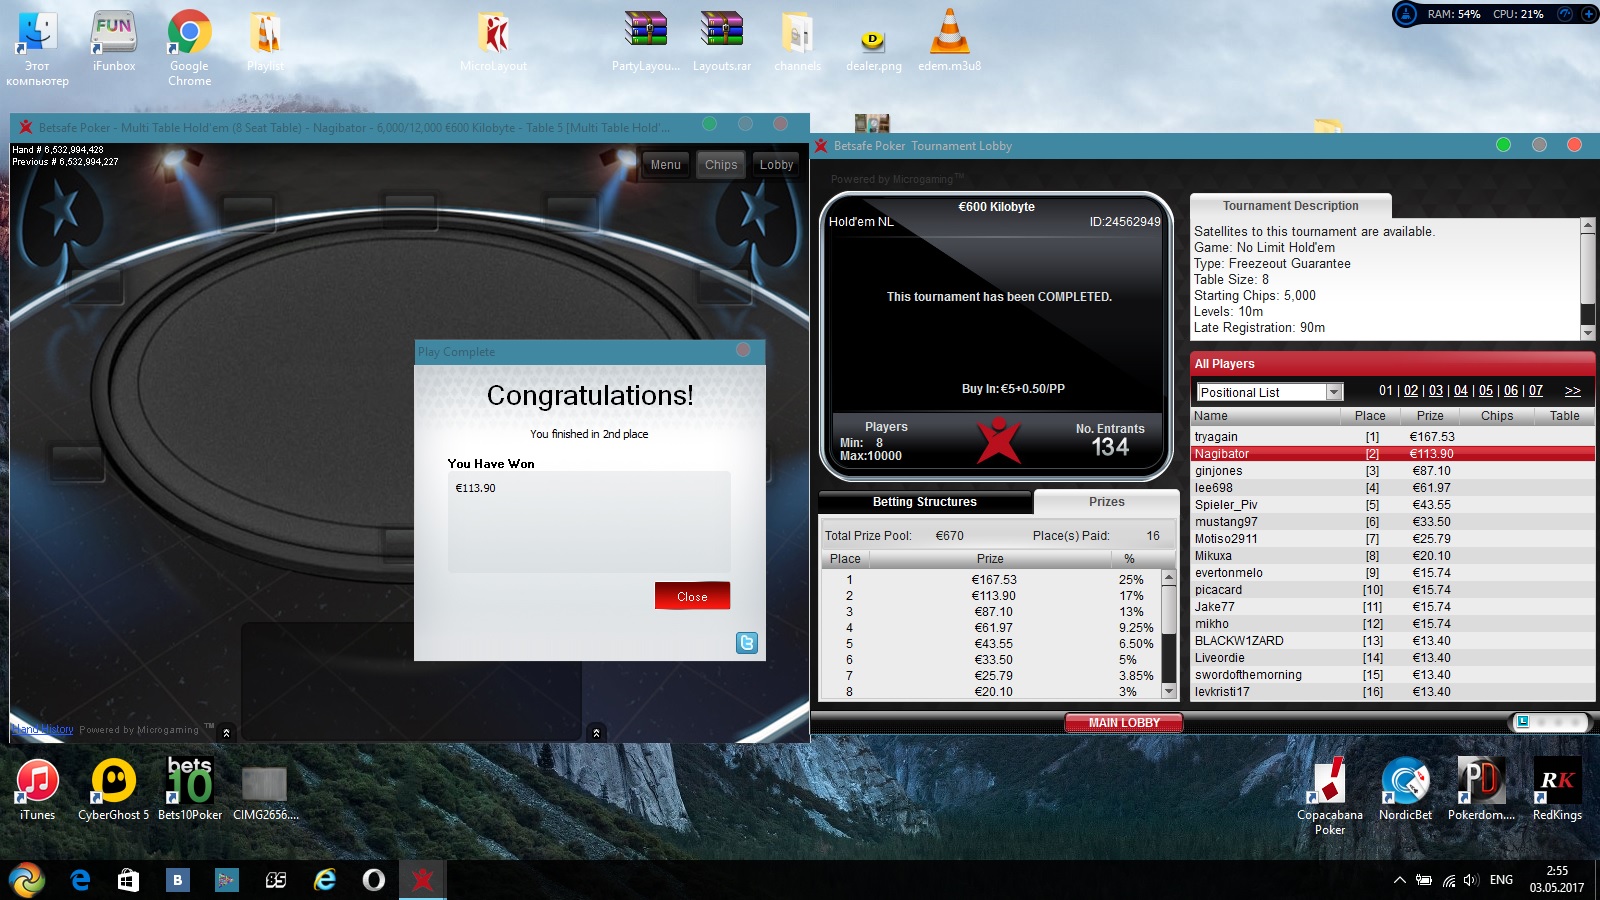This screenshot has width=1600, height=900.
Task: Click the Betsafe star logo in tournament info panel
Action: coord(998,441)
